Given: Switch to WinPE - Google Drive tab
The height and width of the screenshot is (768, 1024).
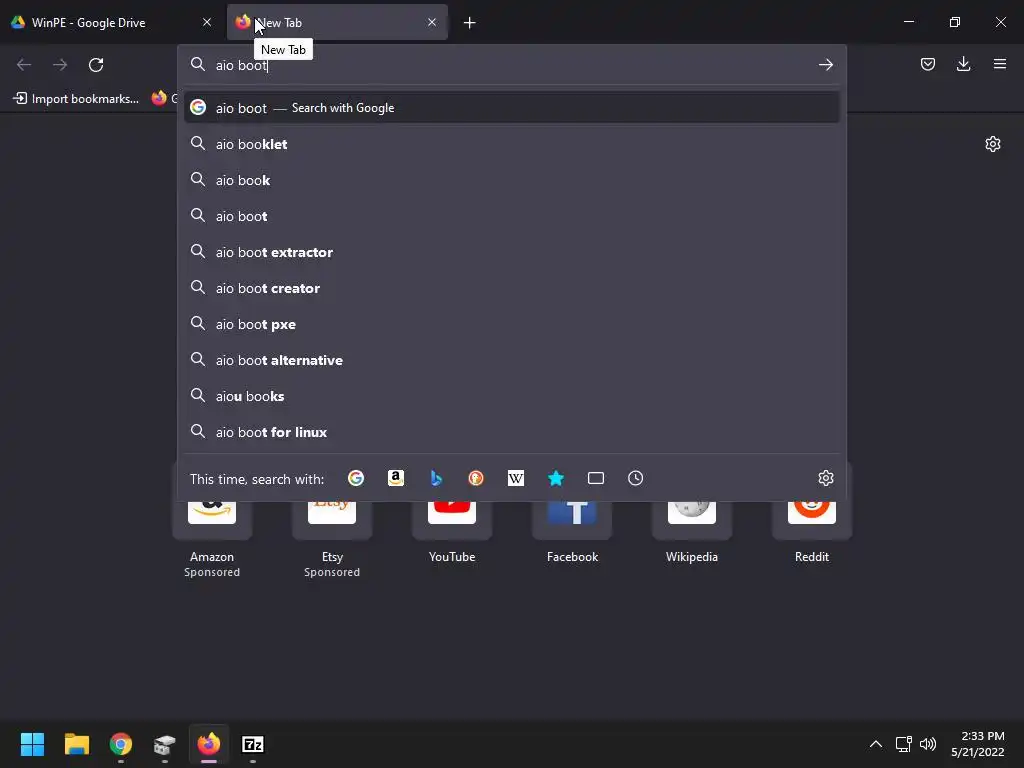Looking at the screenshot, I should pos(111,23).
